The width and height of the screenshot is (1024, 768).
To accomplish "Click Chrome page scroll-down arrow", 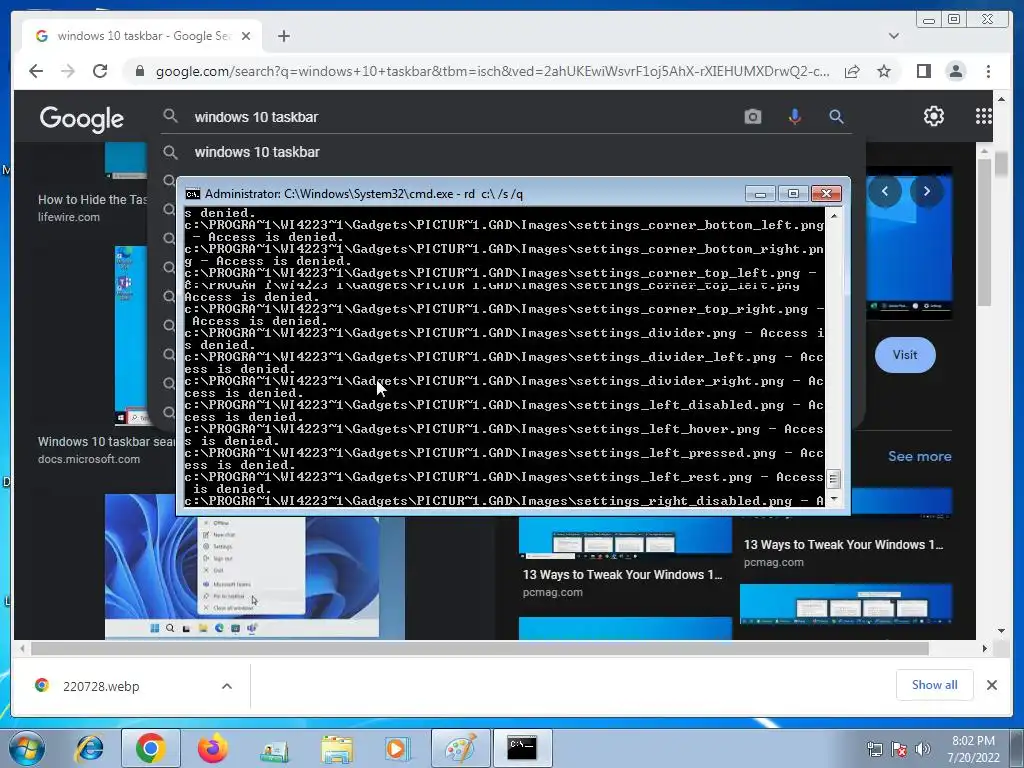I will point(1001,631).
